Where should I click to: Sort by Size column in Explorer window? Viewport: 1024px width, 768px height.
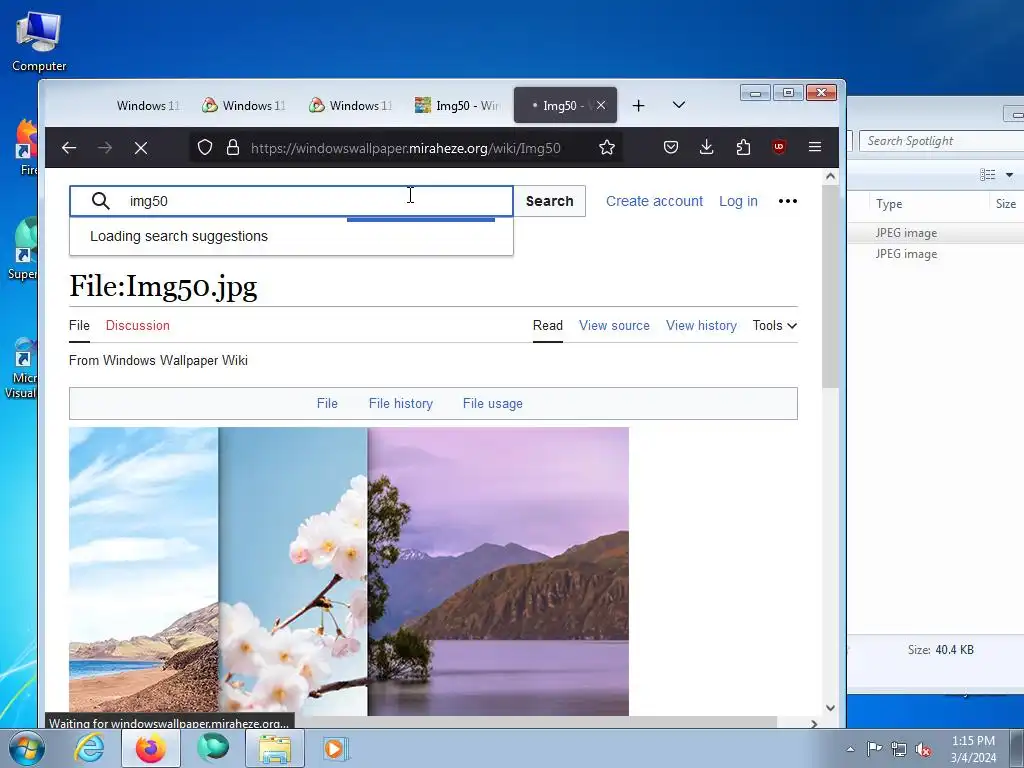tap(1006, 204)
